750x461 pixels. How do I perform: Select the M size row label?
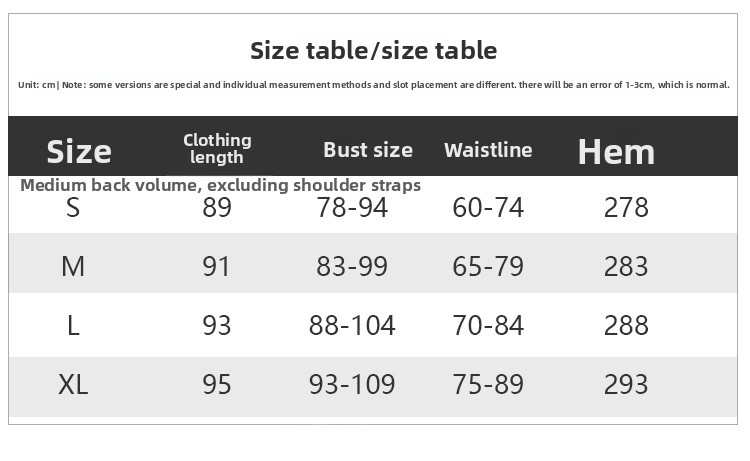point(73,266)
